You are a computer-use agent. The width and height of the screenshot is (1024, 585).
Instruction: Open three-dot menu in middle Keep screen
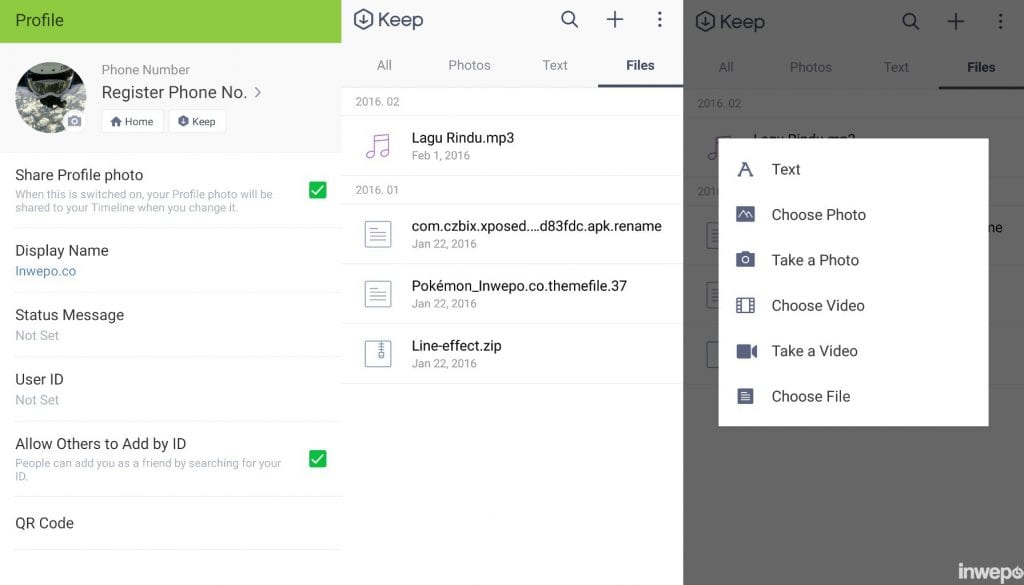click(660, 20)
